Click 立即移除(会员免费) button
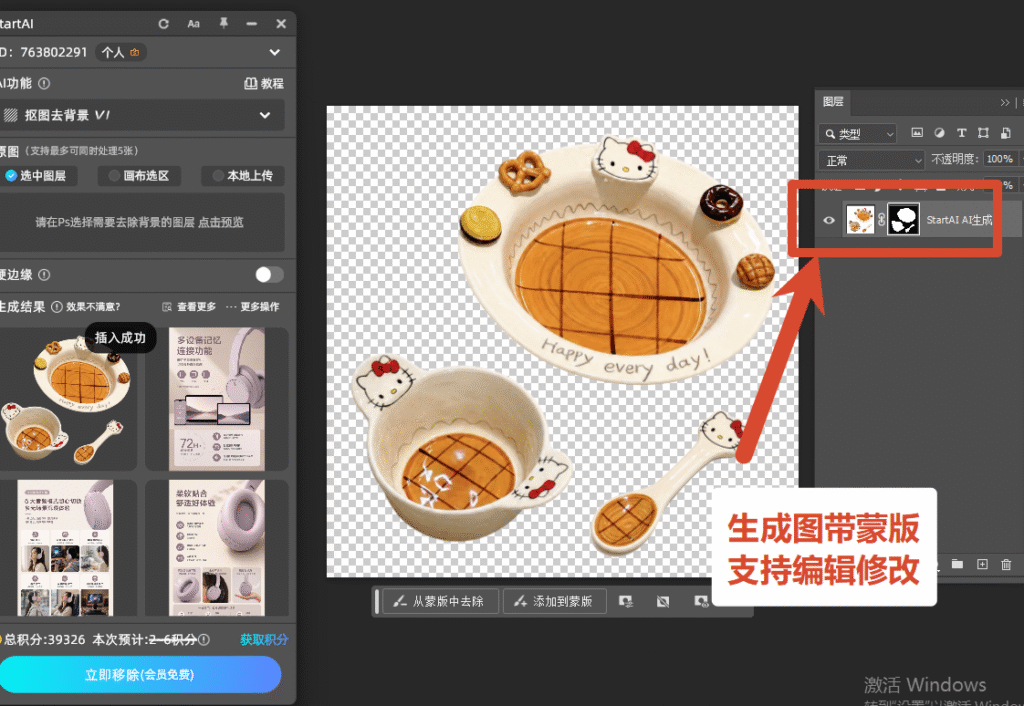 140,675
